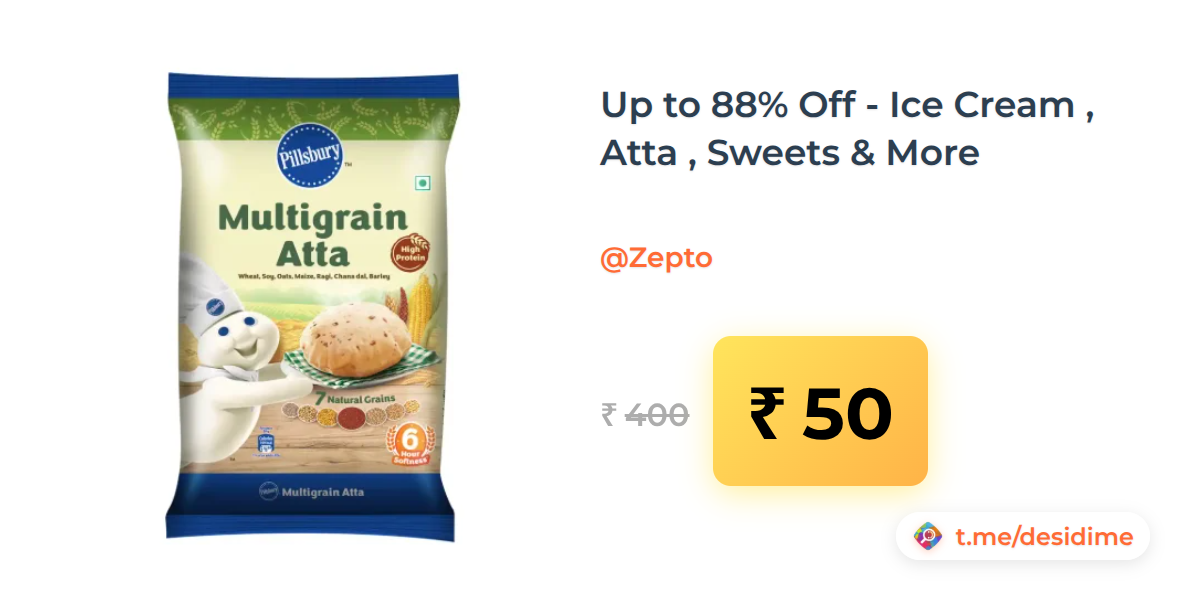1200x600 pixels.
Task: Click the Multigrain Atta green title text
Action: [x=312, y=232]
